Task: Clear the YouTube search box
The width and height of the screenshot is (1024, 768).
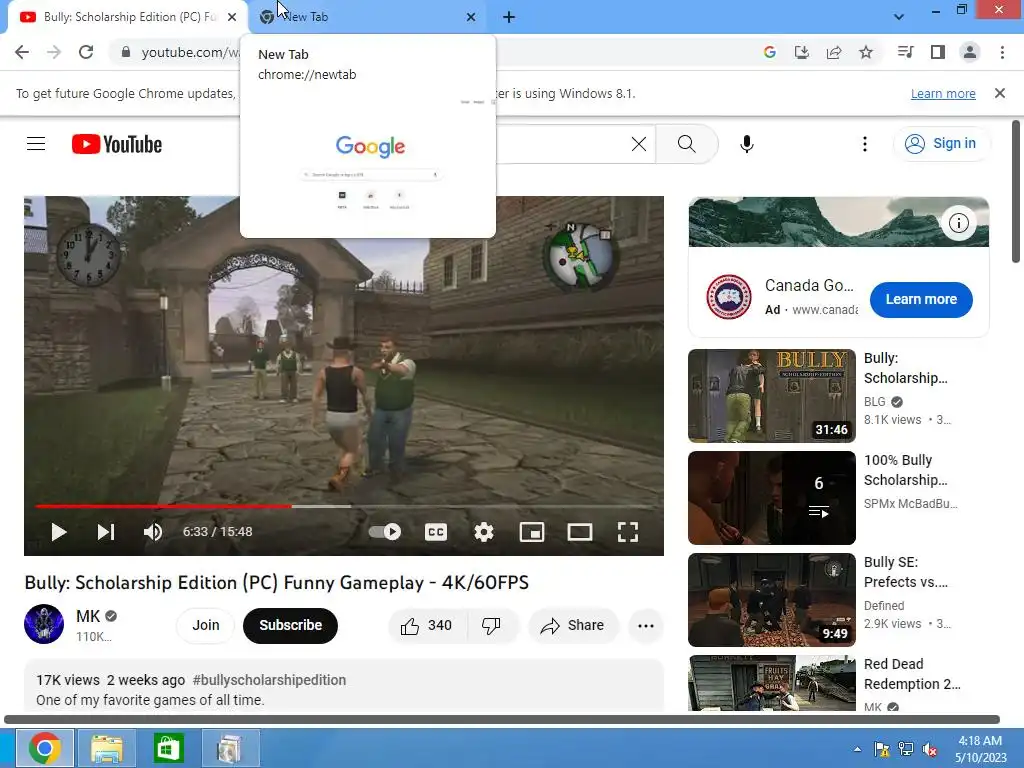Action: pyautogui.click(x=639, y=144)
